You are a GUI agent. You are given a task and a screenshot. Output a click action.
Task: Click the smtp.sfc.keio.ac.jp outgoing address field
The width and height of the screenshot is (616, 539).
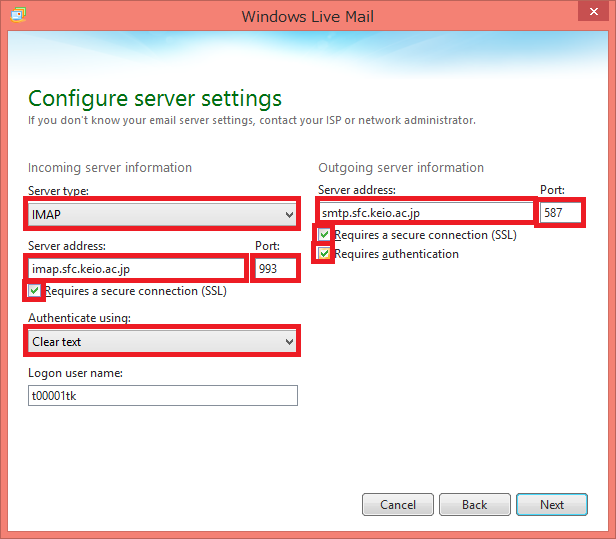coord(426,212)
